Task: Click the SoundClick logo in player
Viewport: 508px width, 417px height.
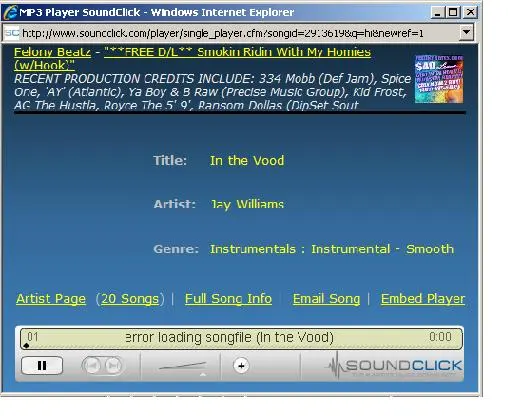Action: 394,366
